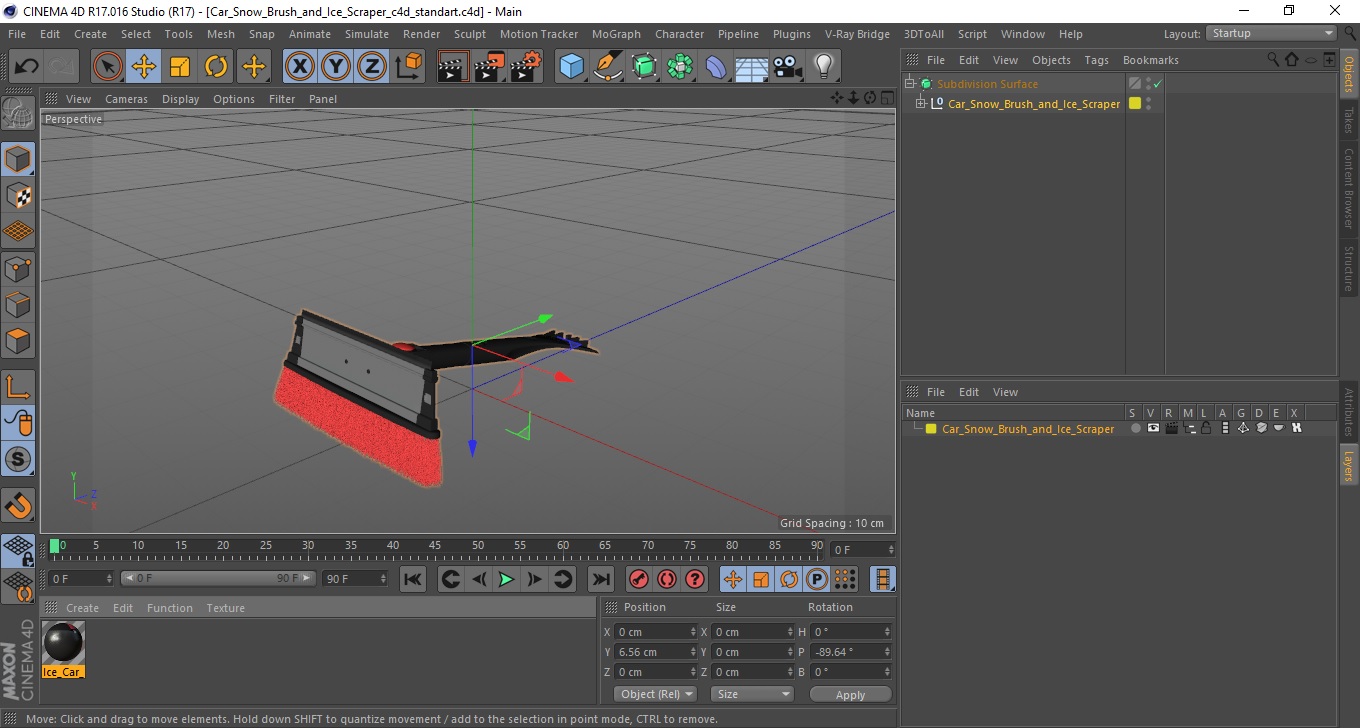Click the Play Forwards button
Image resolution: width=1360 pixels, height=728 pixels.
(x=507, y=579)
